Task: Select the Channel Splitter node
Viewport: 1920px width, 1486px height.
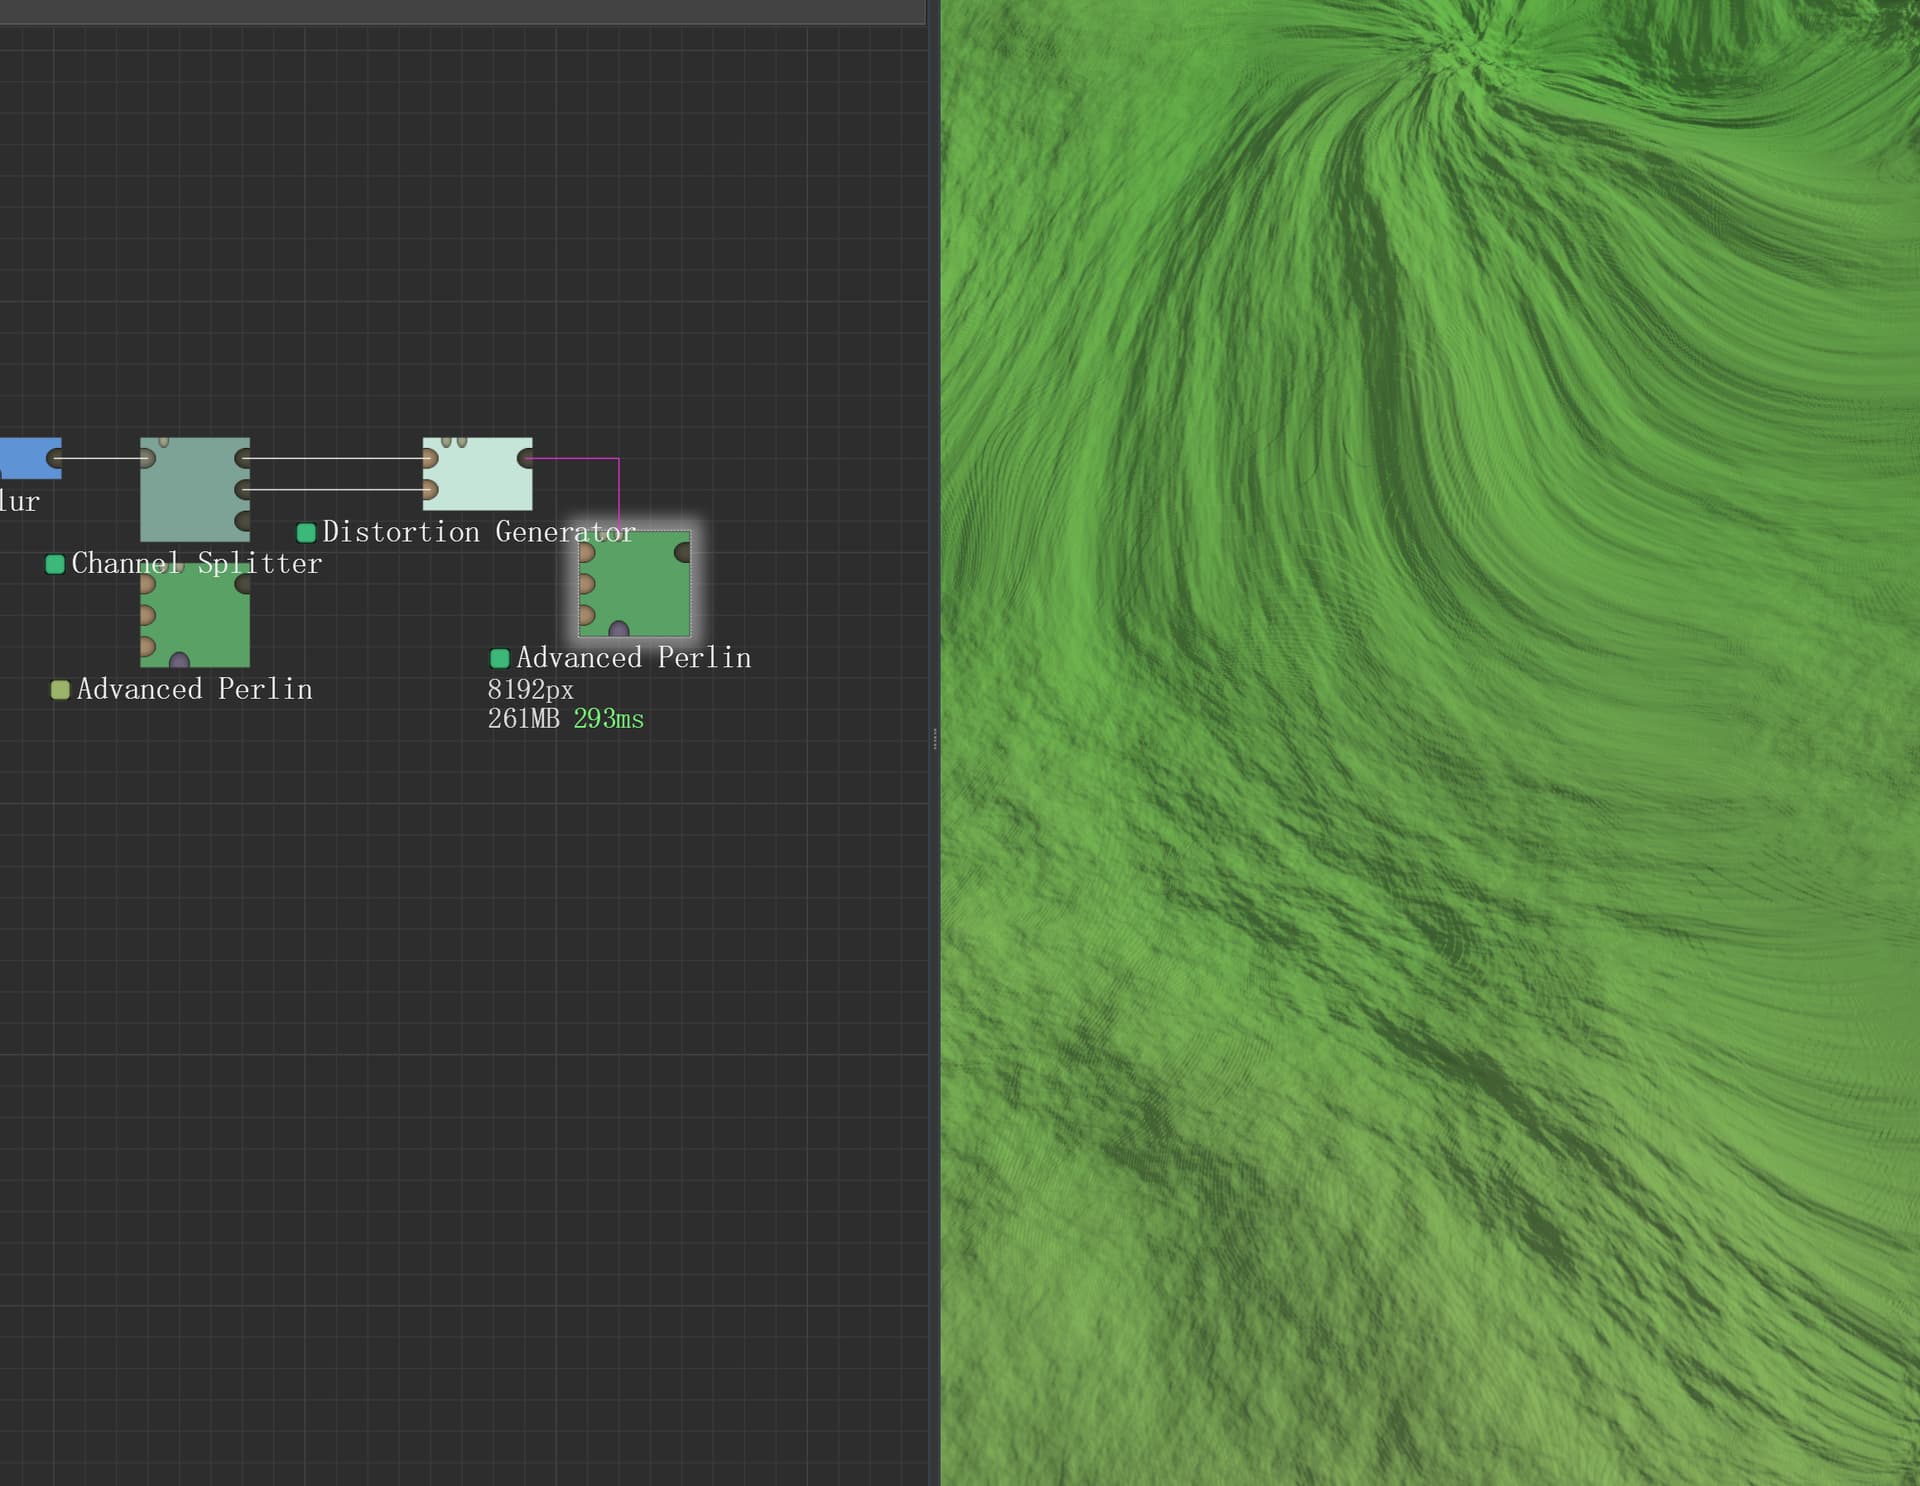Action: point(194,489)
